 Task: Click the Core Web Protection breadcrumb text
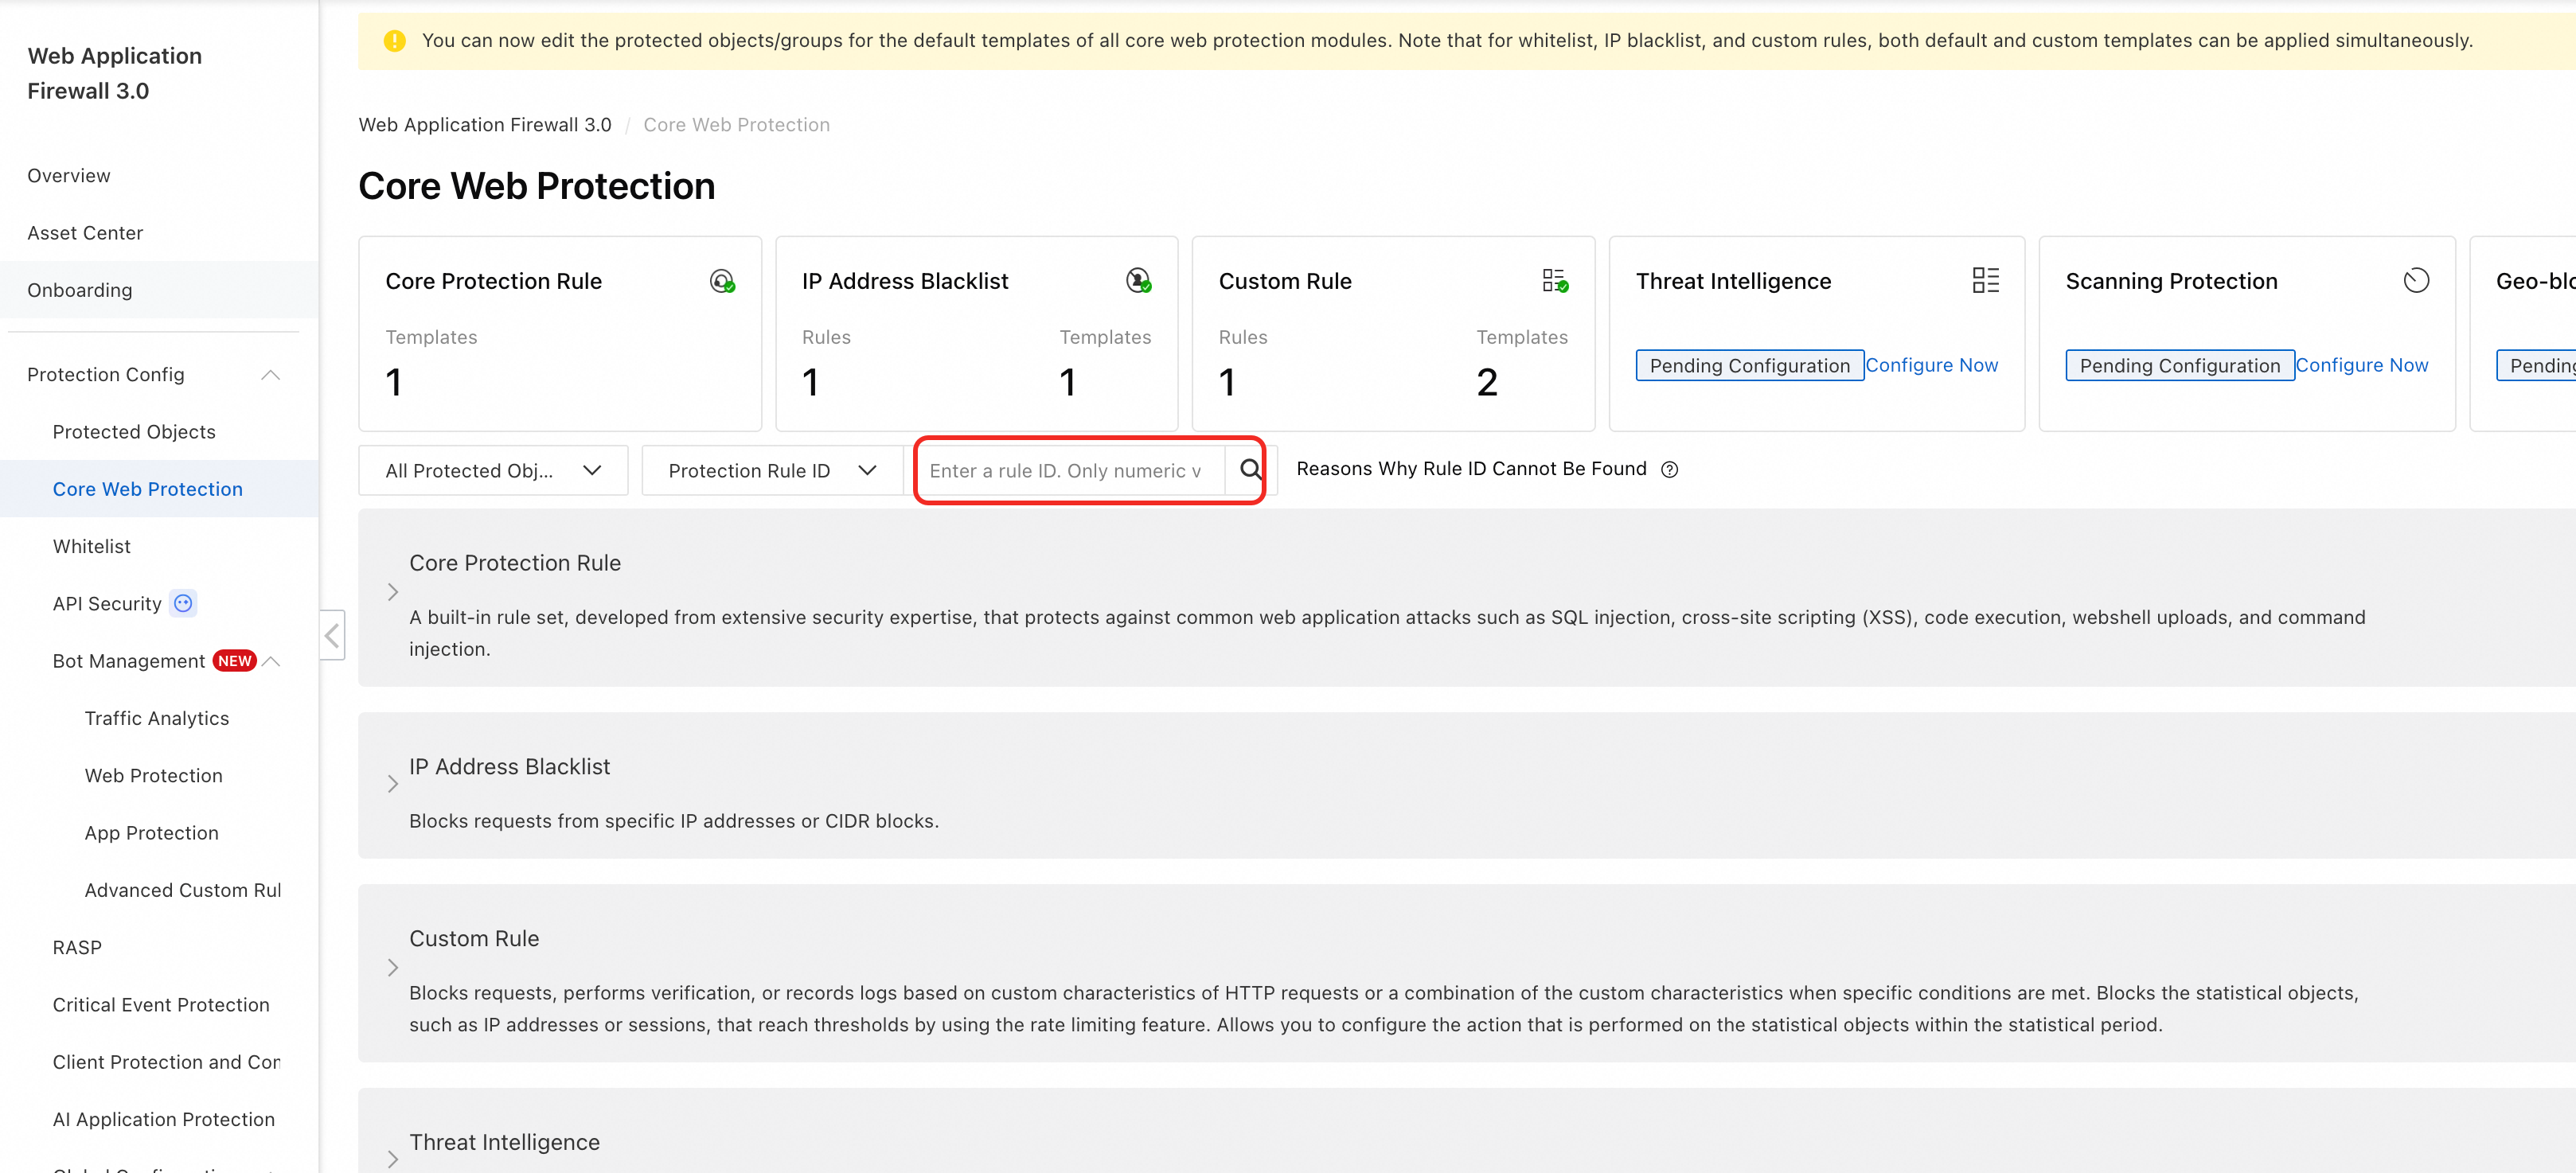[x=736, y=125]
